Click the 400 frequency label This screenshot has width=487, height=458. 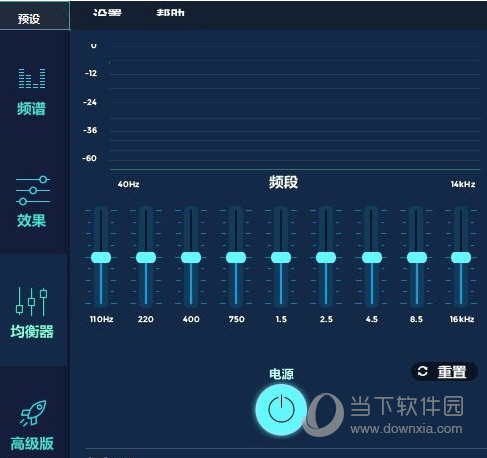191,319
